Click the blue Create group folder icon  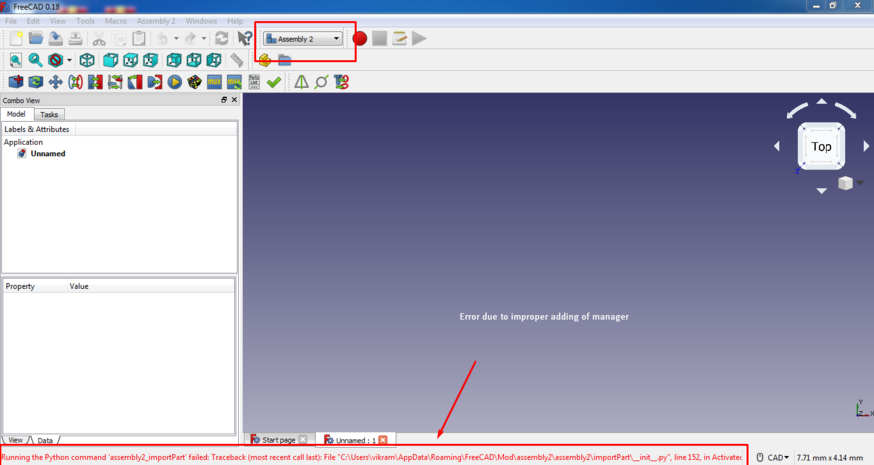284,60
